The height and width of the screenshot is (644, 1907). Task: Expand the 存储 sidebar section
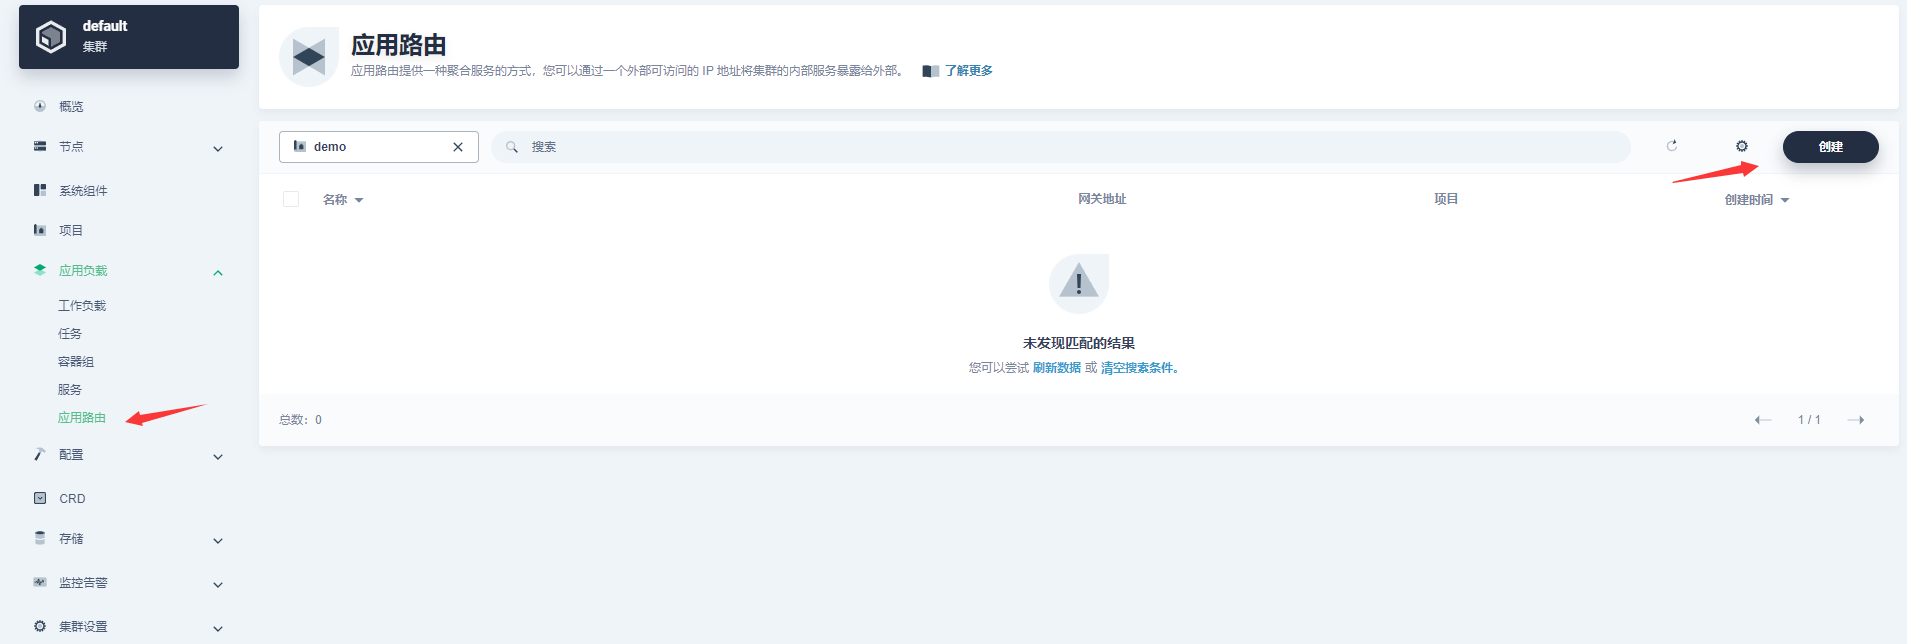(218, 541)
